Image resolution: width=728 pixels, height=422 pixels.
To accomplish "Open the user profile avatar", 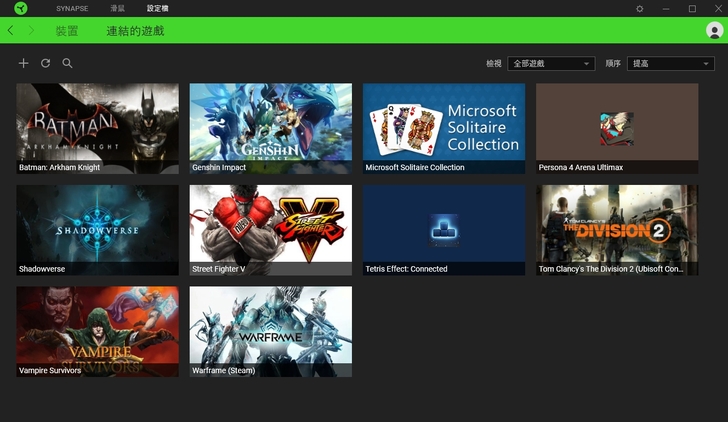I will coord(714,31).
